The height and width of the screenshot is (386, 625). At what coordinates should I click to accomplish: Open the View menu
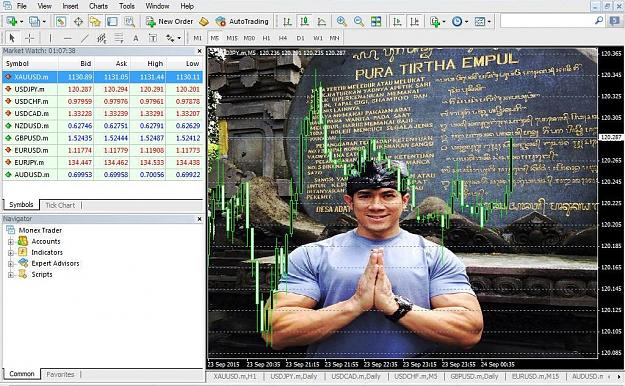(44, 6)
